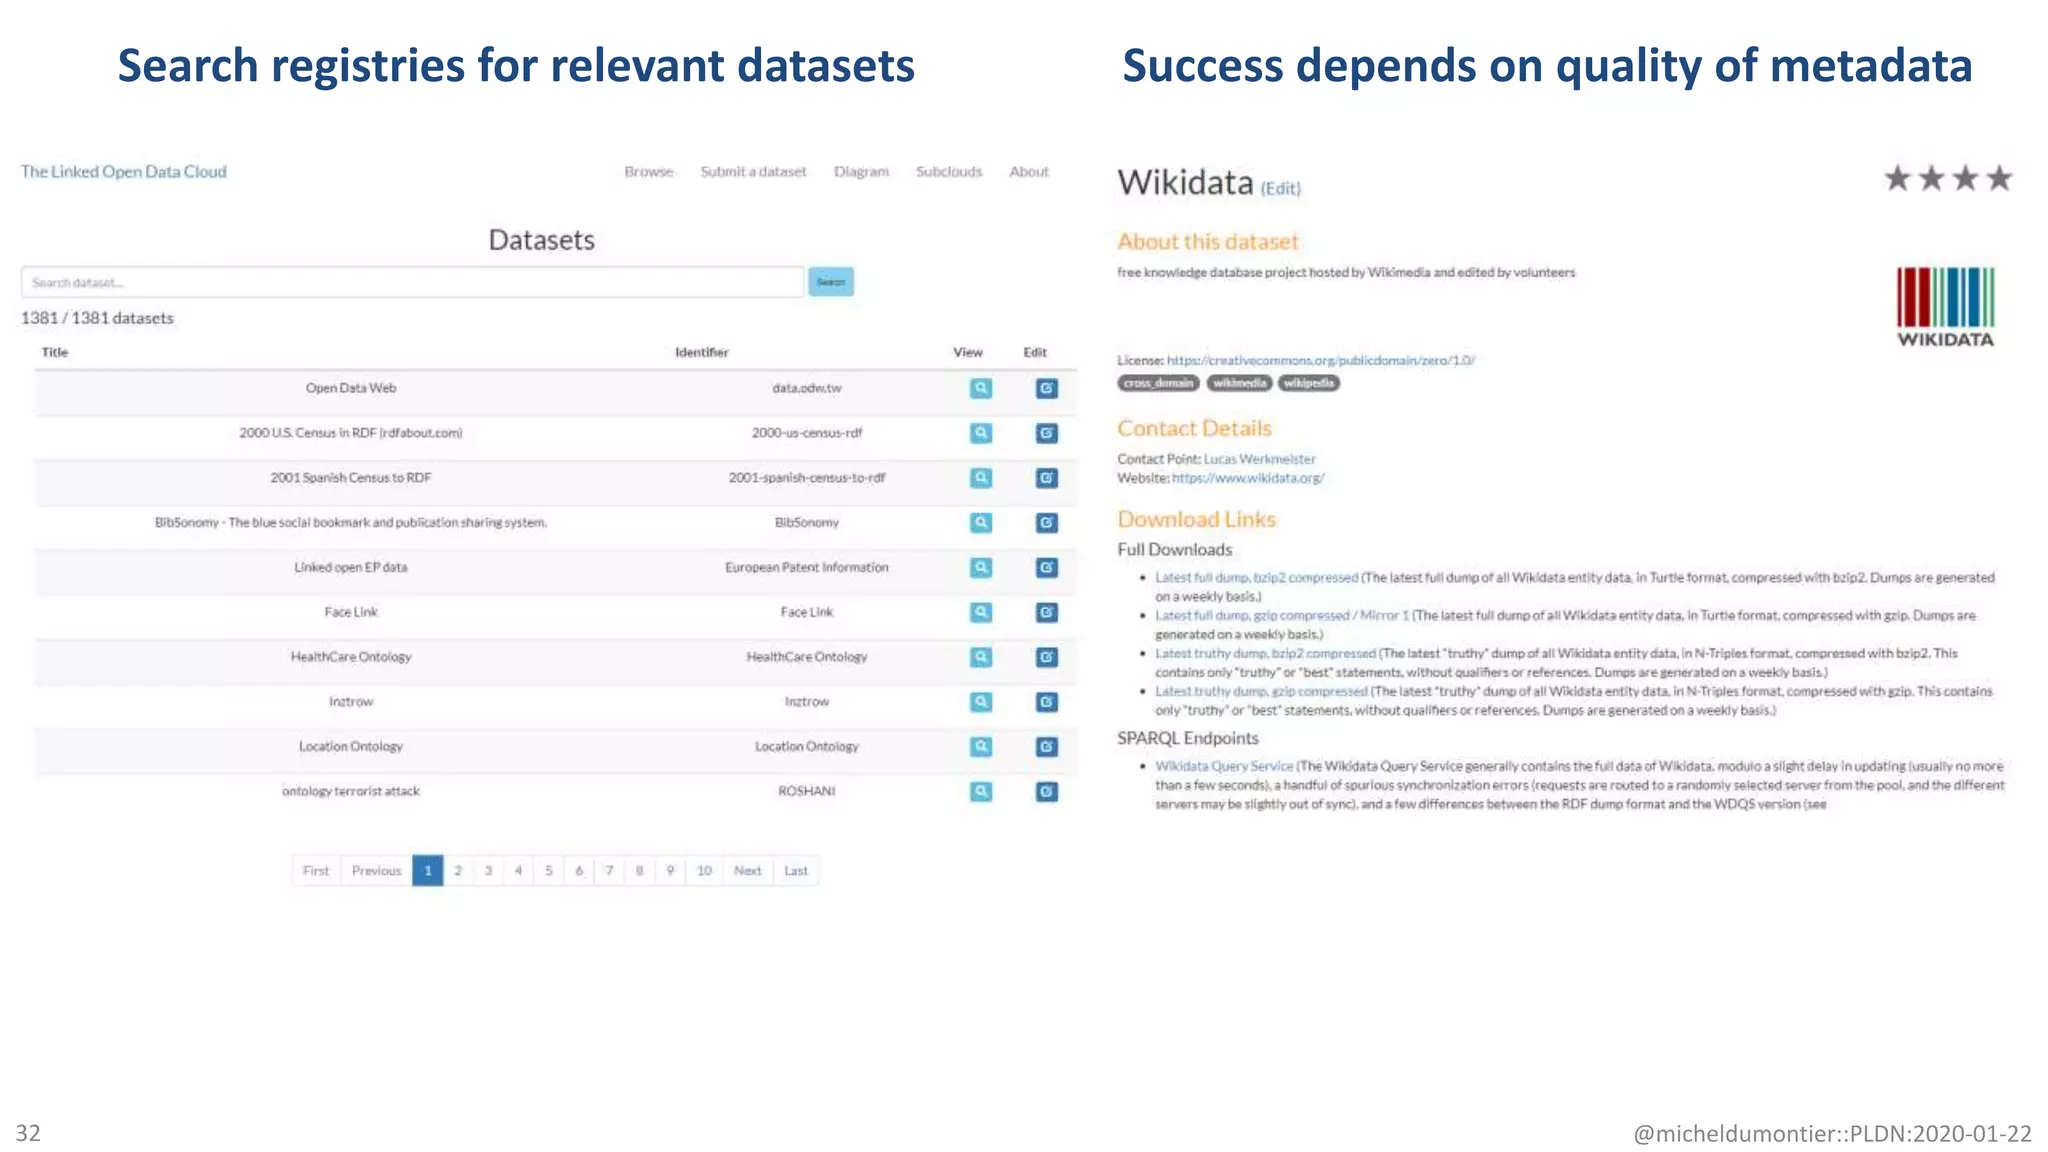2048x1152 pixels.
Task: Open view icon for Open Data Web
Action: point(981,388)
